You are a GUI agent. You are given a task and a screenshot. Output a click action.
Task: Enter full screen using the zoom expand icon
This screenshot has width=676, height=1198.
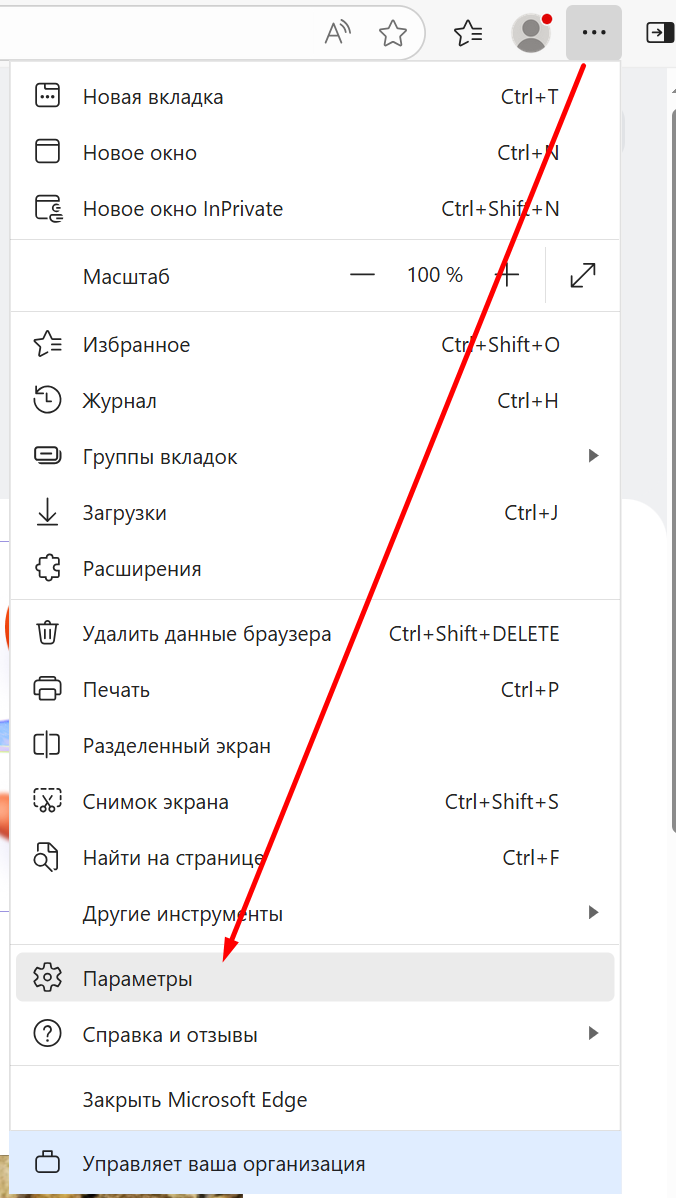pyautogui.click(x=583, y=276)
